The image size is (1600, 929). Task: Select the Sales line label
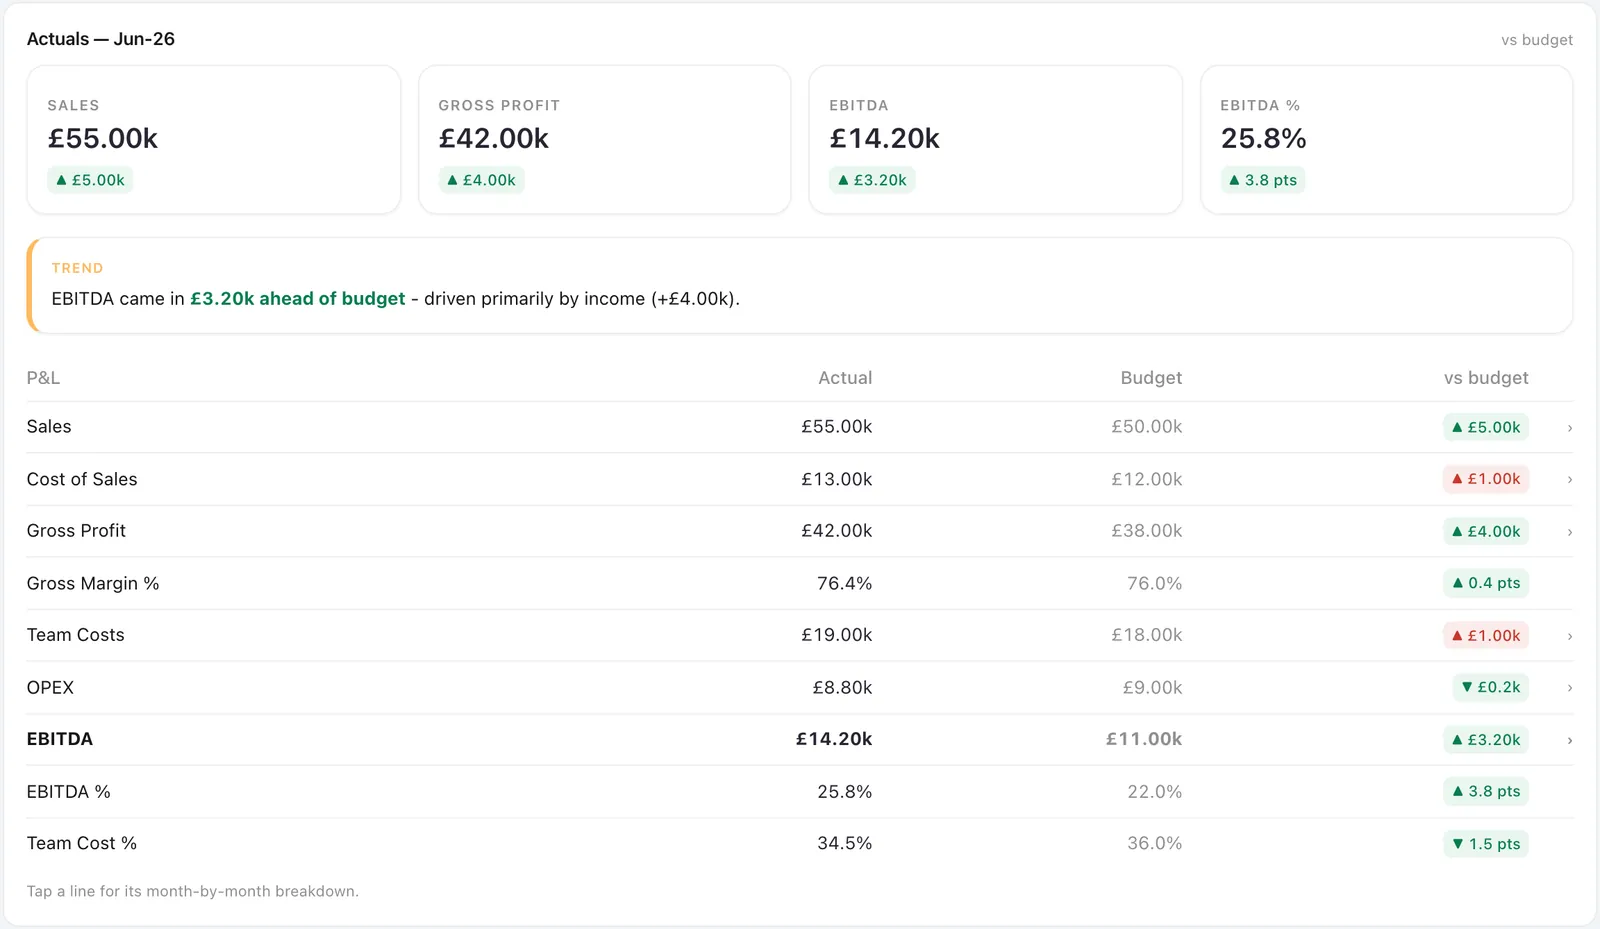pyautogui.click(x=49, y=427)
